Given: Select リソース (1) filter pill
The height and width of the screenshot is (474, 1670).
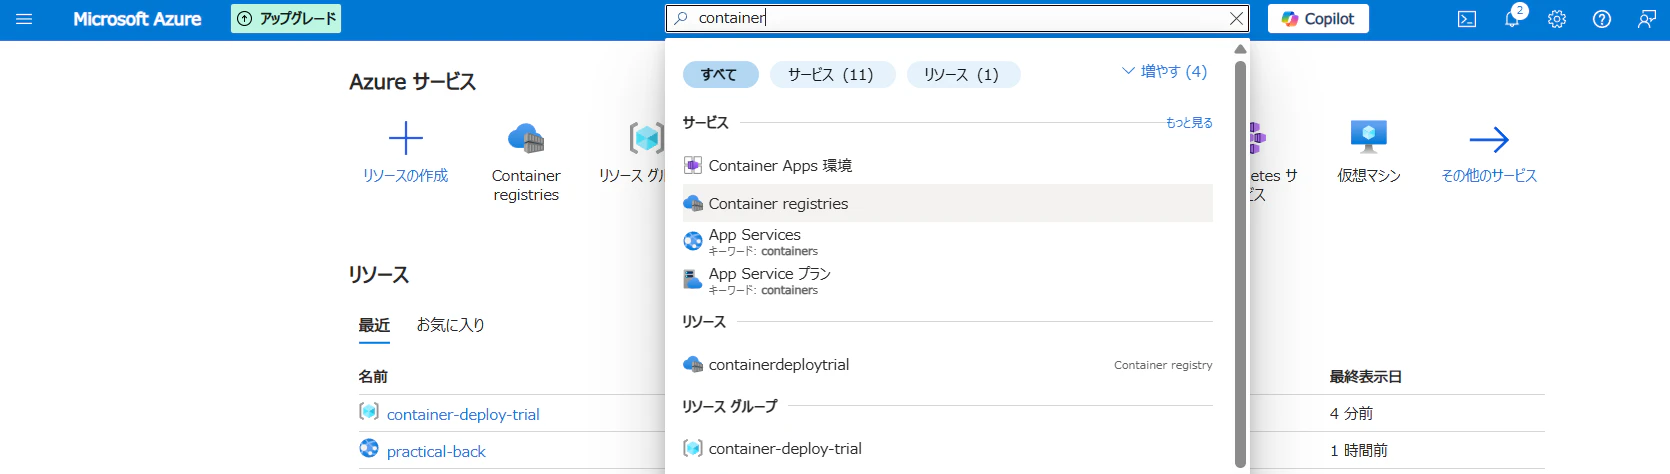Looking at the screenshot, I should tap(963, 75).
